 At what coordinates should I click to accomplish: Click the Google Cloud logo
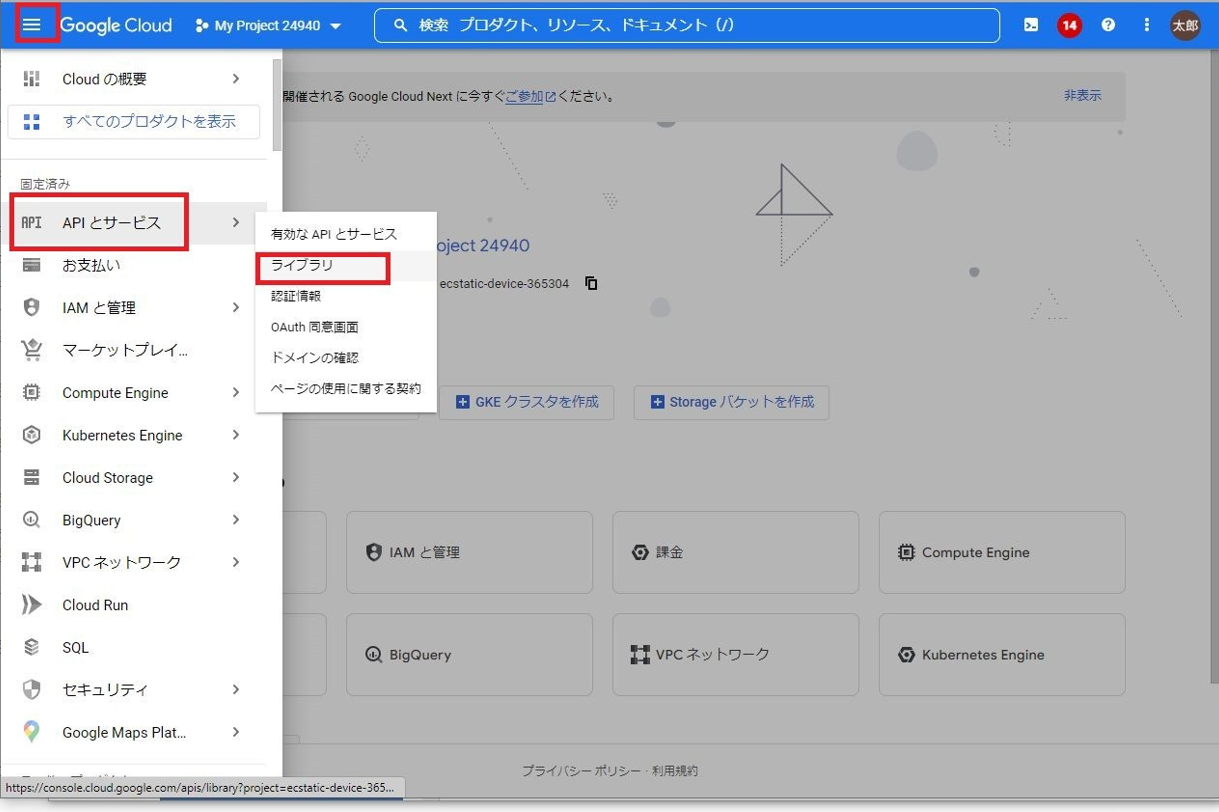tap(116, 25)
